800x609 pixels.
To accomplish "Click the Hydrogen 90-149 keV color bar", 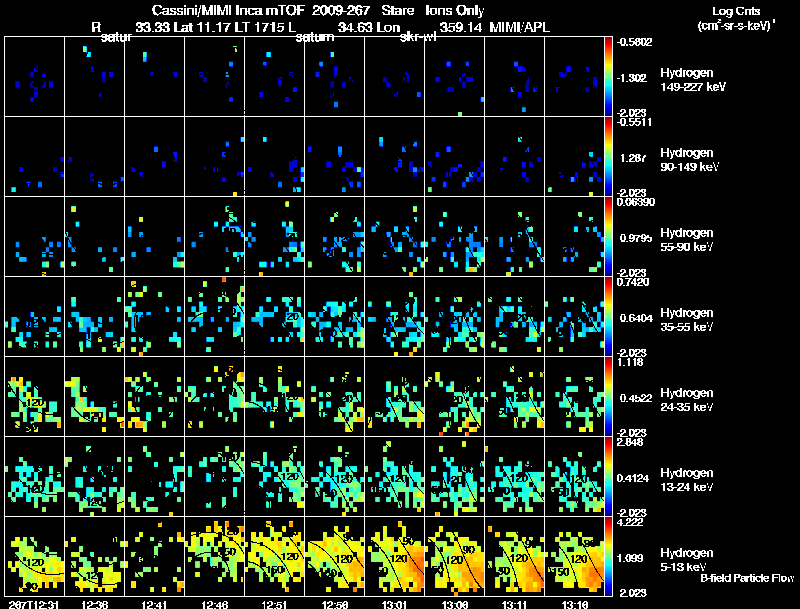I will [x=608, y=156].
